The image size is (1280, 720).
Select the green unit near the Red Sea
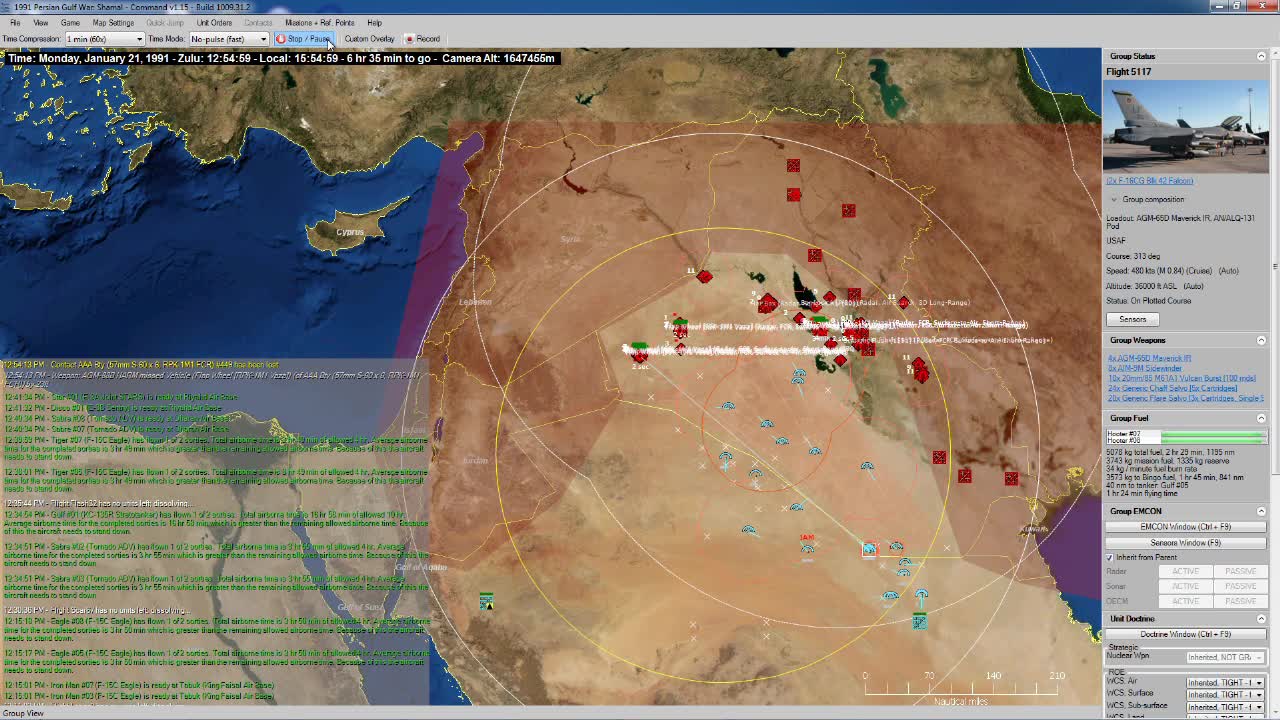(486, 601)
